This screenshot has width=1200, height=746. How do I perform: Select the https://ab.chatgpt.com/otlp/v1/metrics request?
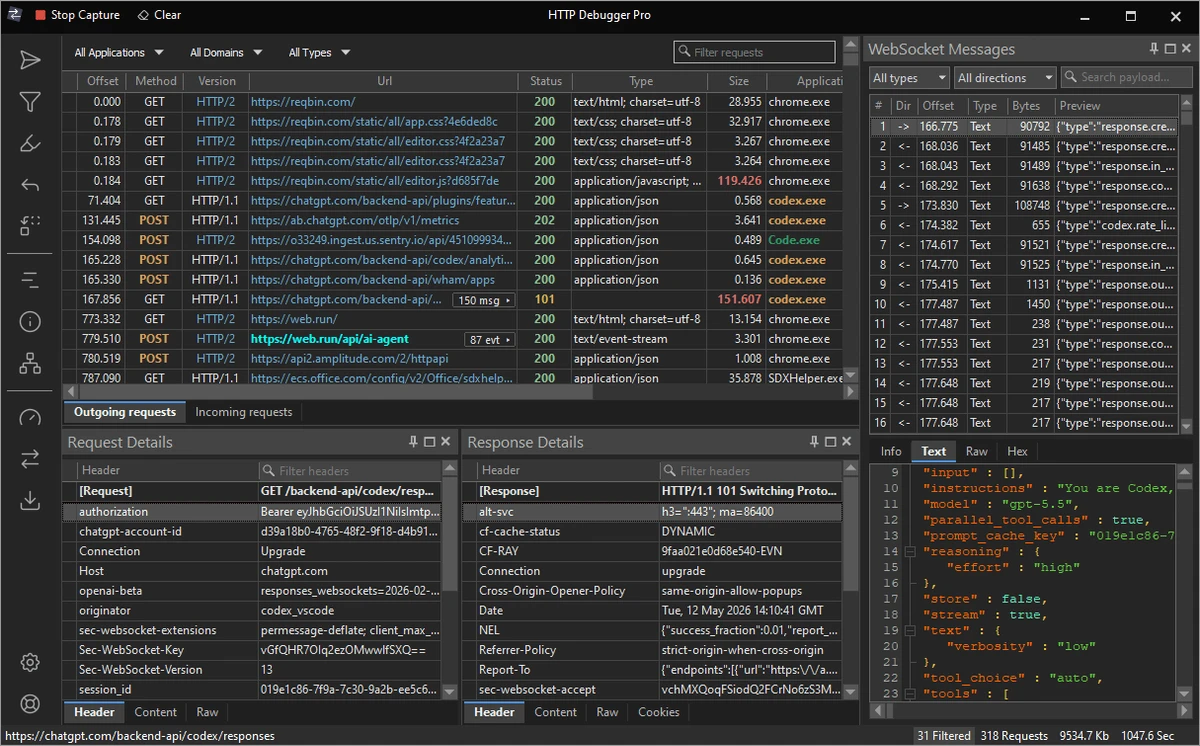[x=354, y=221]
